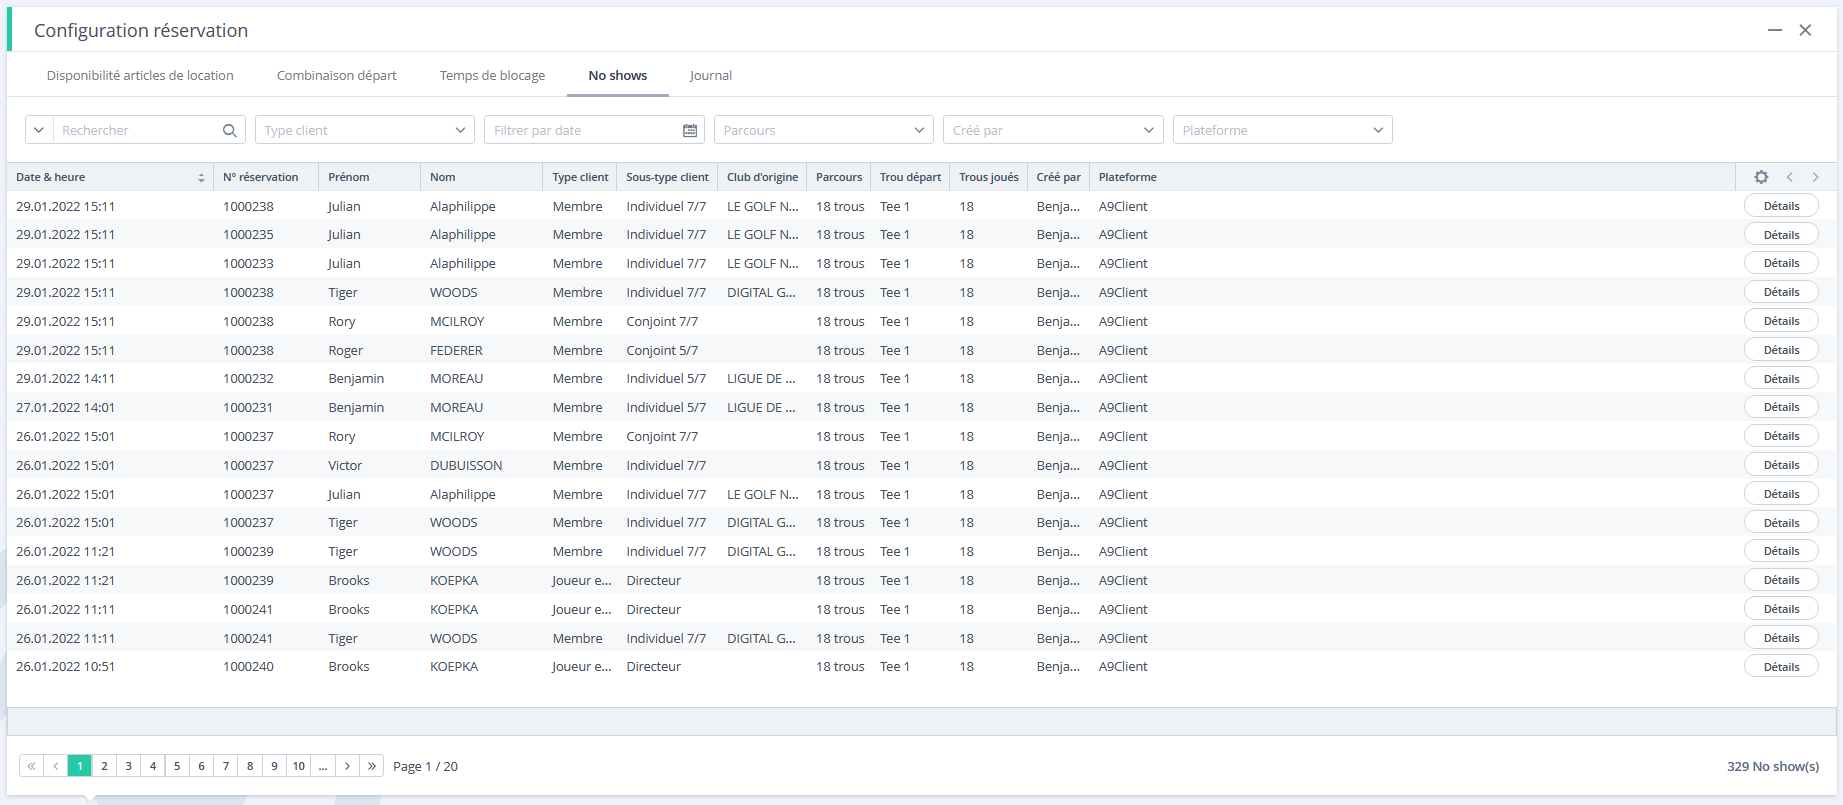The width and height of the screenshot is (1843, 805).
Task: Open the Créé par filter dropdown
Action: click(1053, 130)
